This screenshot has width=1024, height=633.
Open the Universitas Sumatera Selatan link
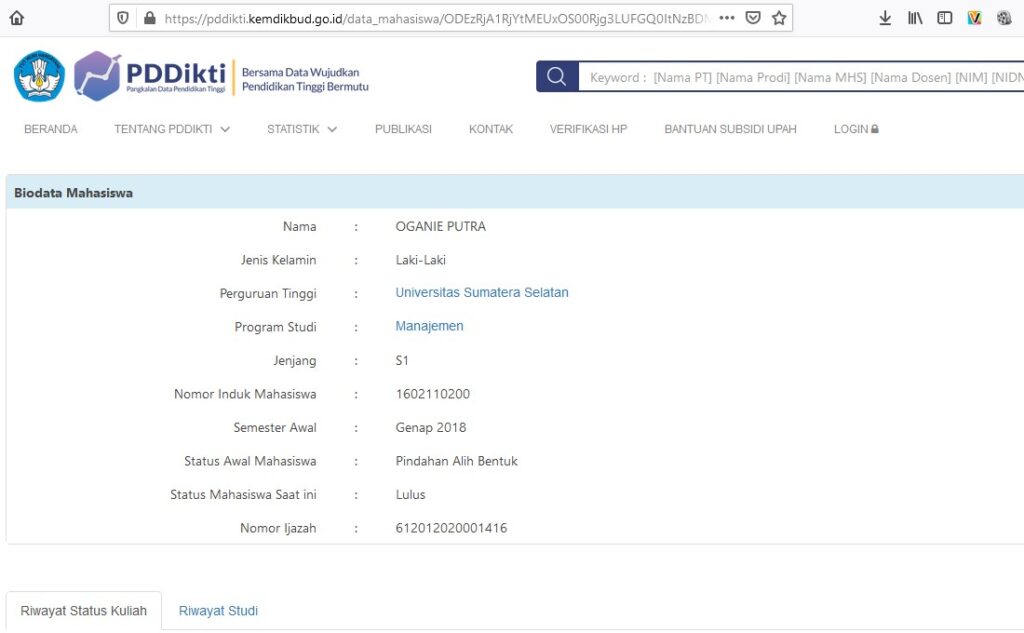tap(482, 292)
